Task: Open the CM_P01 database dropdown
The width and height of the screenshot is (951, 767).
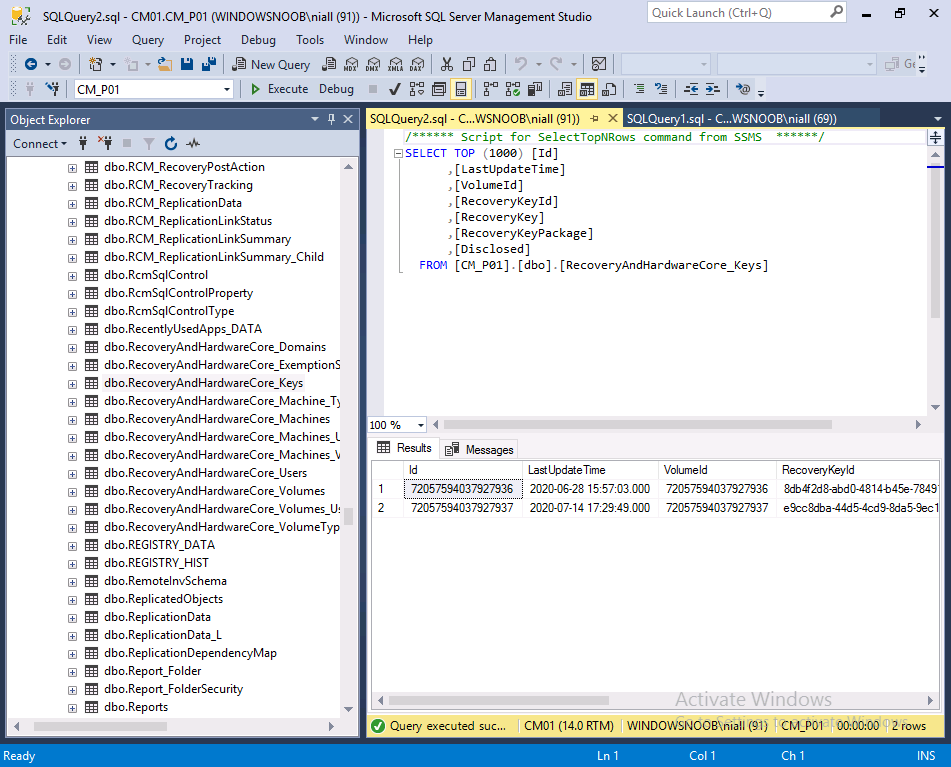Action: pyautogui.click(x=227, y=90)
